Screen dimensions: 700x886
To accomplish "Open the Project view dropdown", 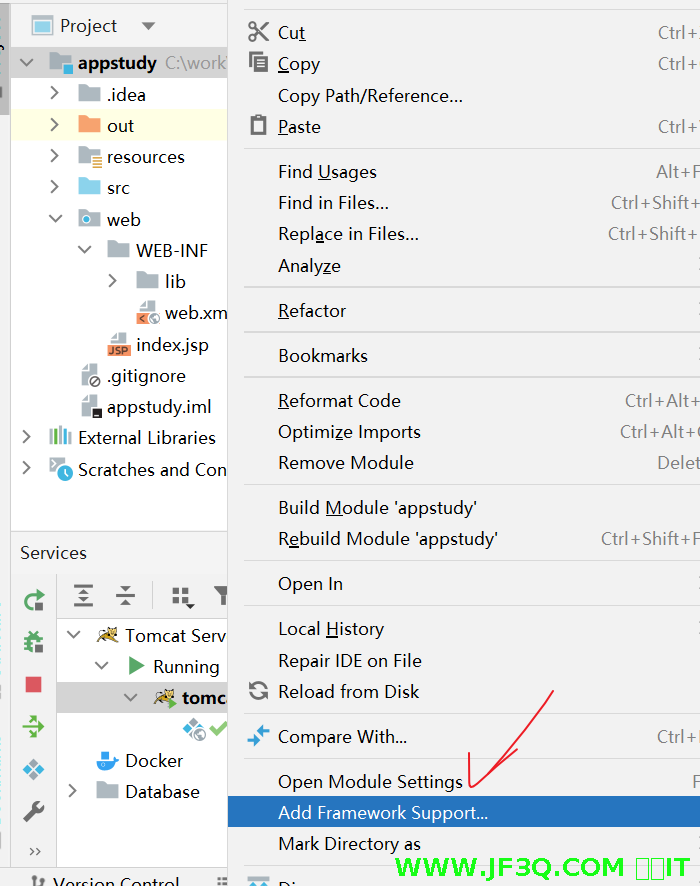I will coord(148,26).
